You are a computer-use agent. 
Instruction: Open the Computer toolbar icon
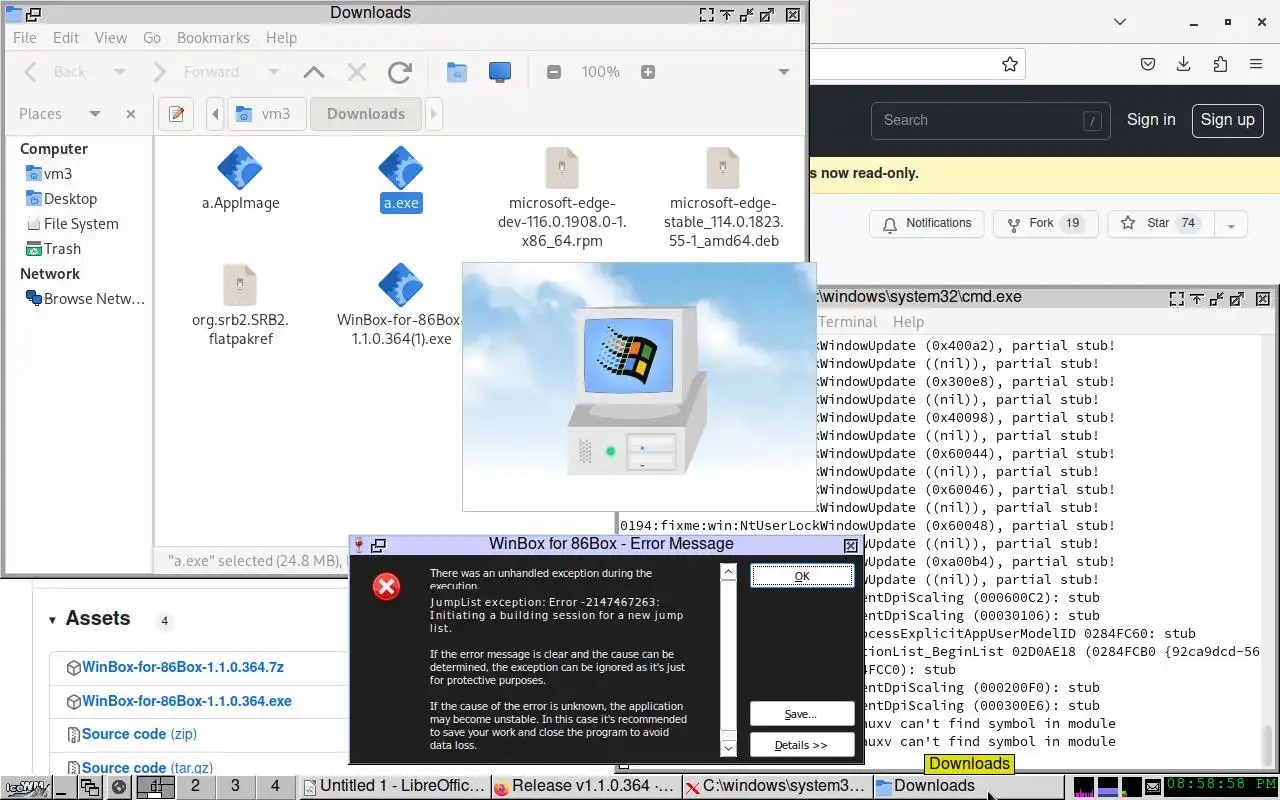[x=500, y=72]
